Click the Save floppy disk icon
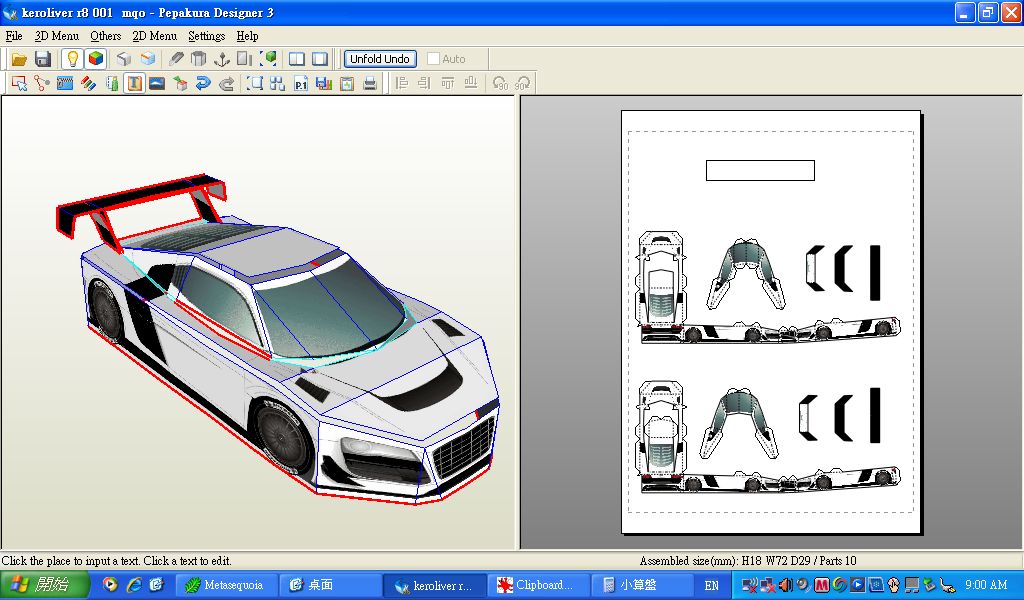 pos(43,59)
